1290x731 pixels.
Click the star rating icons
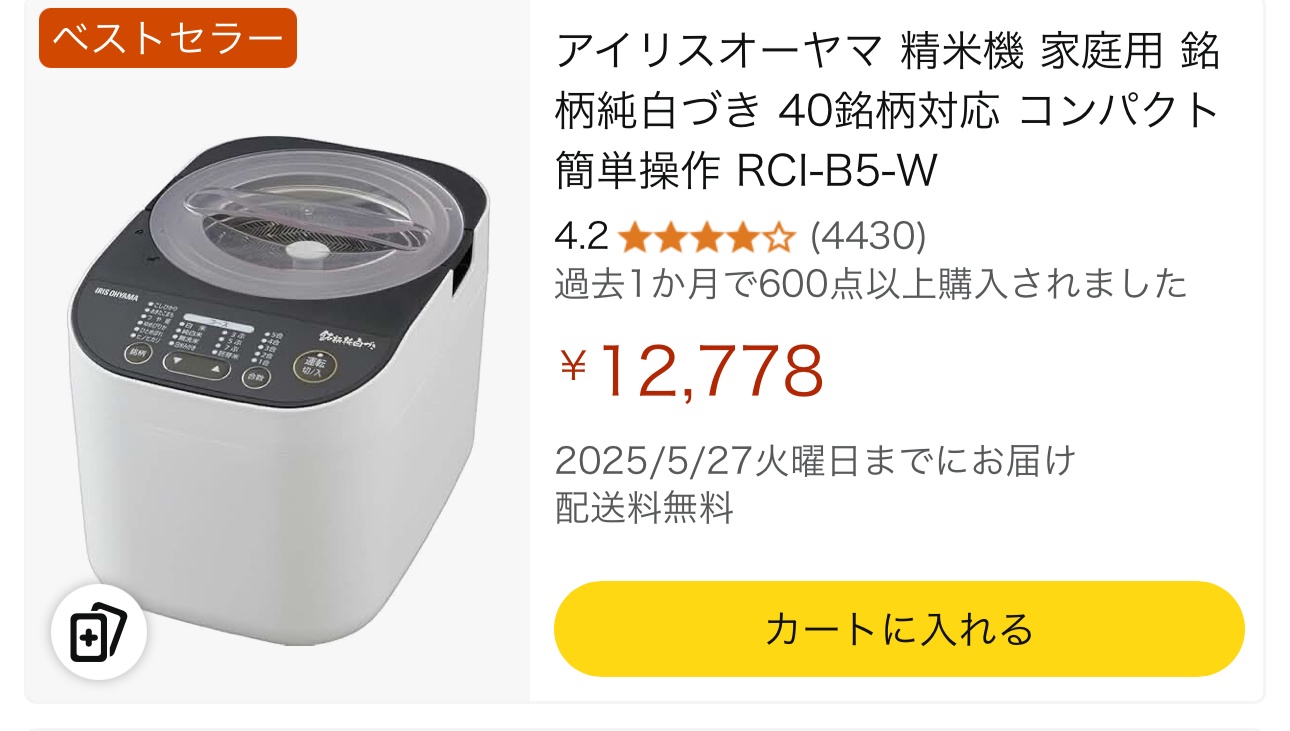coord(706,238)
